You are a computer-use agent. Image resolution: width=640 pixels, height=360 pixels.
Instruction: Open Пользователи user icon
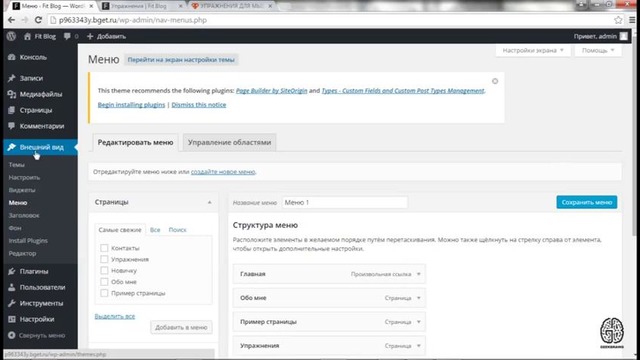pos(11,287)
